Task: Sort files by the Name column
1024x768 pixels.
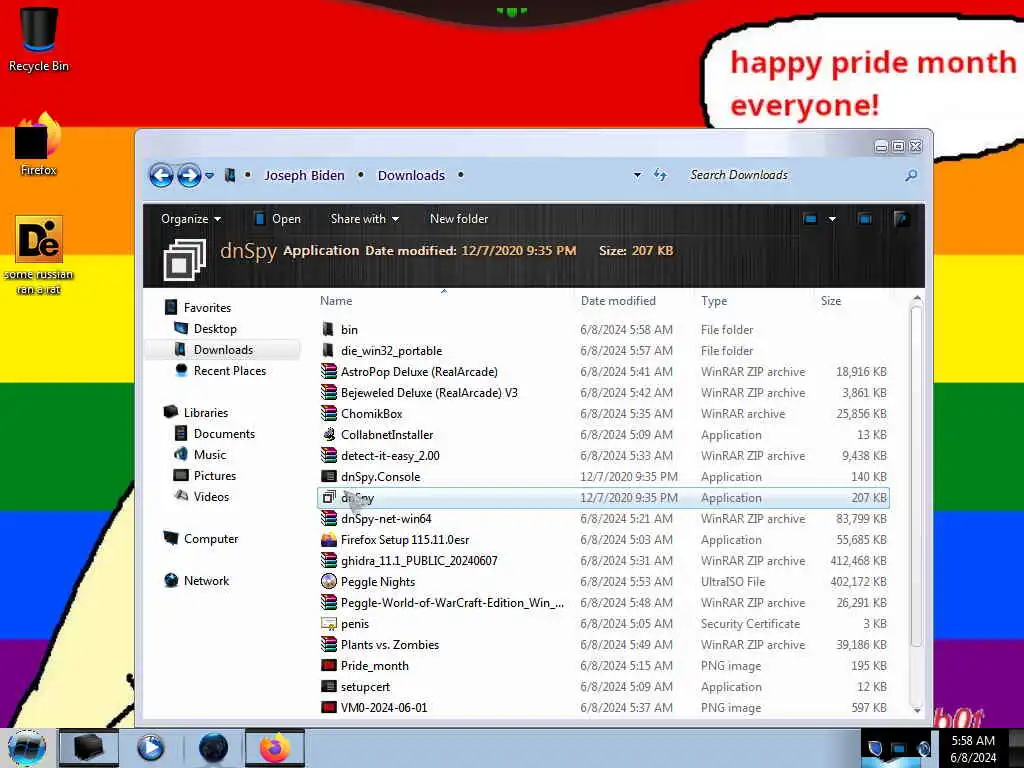Action: click(336, 300)
